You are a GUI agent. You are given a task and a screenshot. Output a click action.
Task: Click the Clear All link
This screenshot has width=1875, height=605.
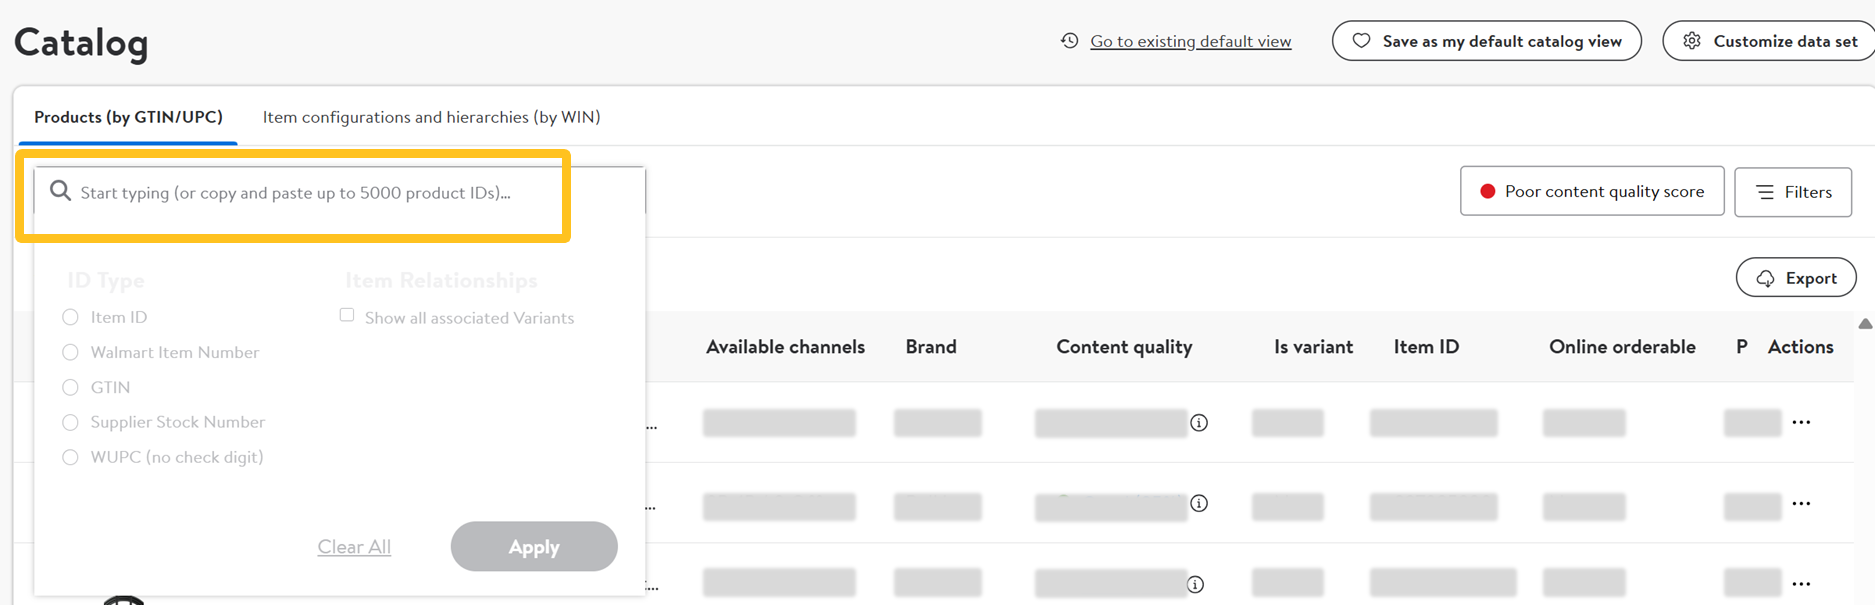354,547
